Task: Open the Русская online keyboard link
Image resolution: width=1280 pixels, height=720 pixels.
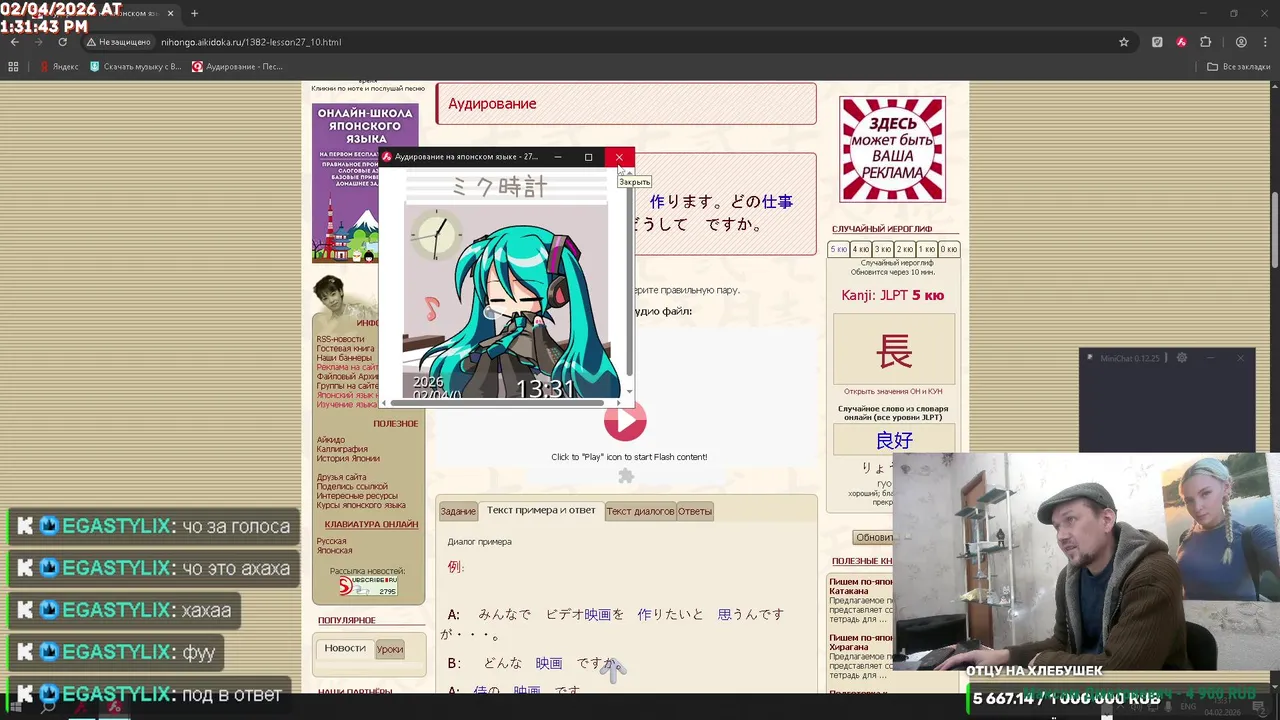Action: tap(332, 541)
